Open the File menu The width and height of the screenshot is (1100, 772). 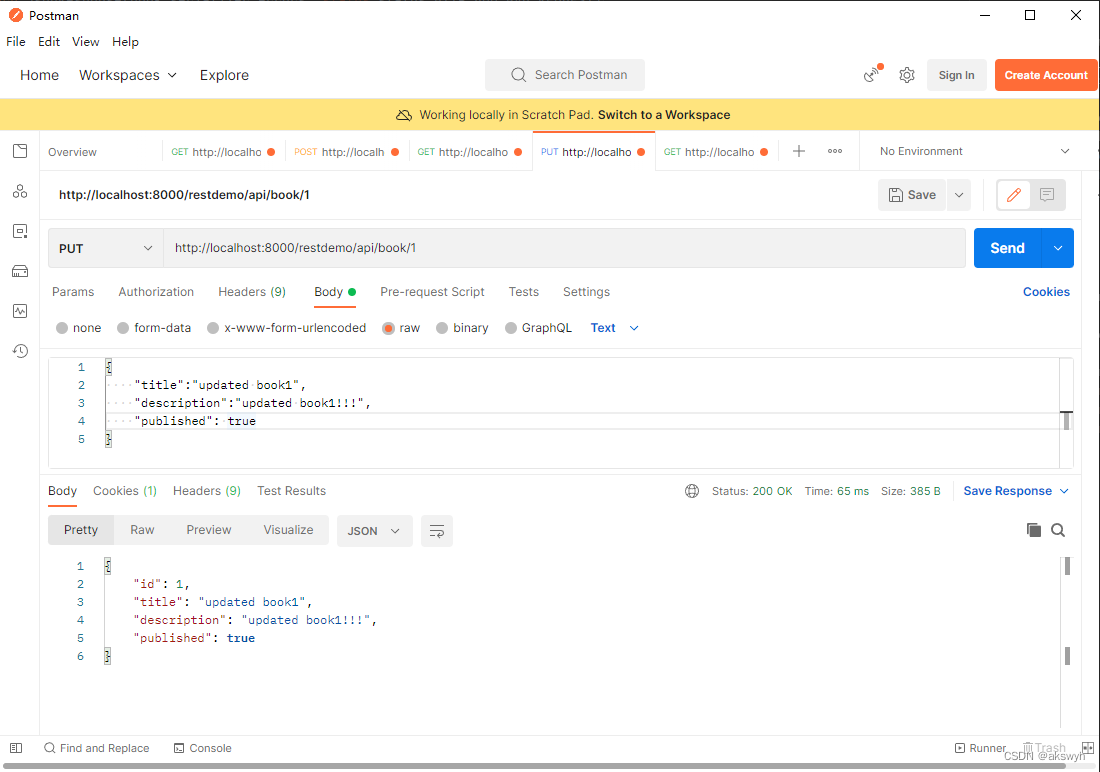(15, 42)
